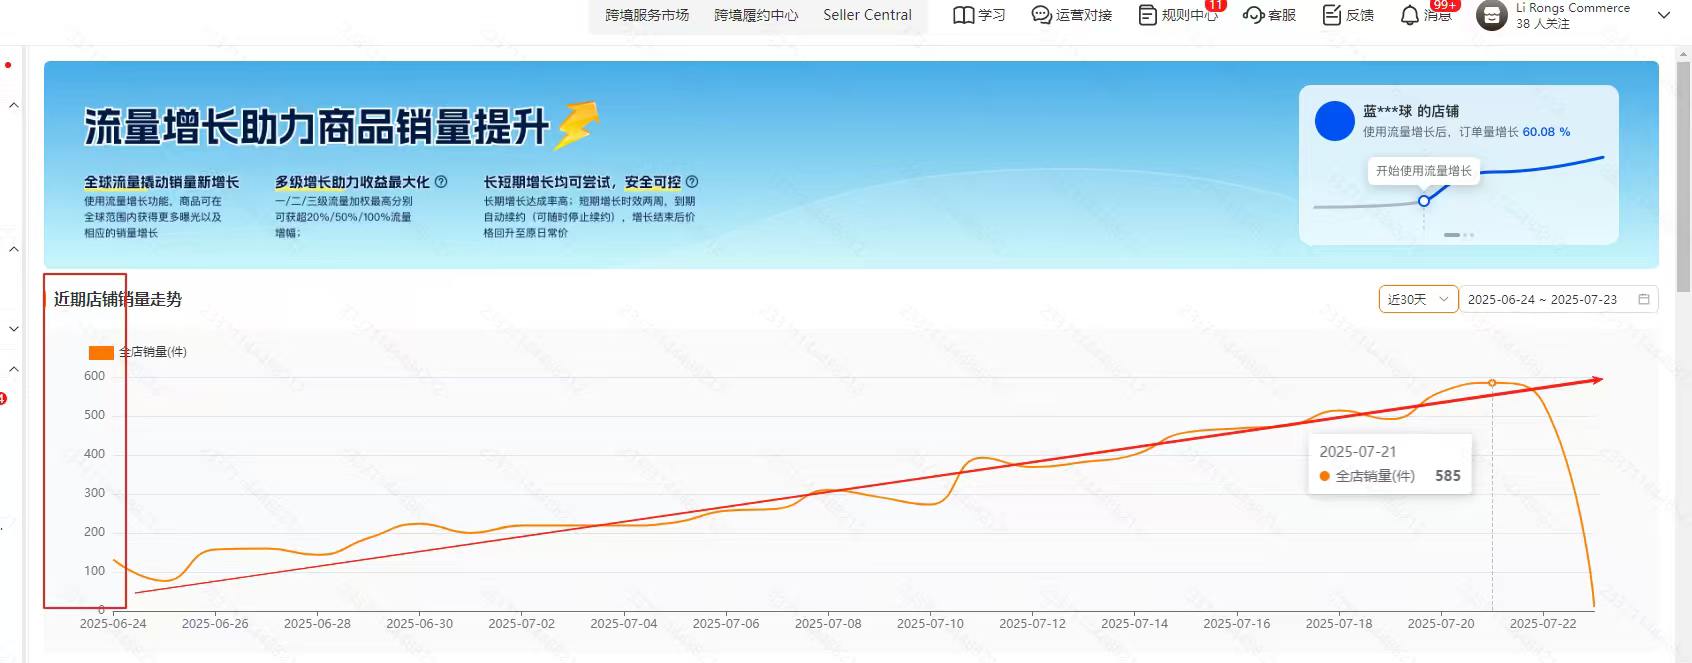Contact 客服 via headset icon

[x=1253, y=15]
